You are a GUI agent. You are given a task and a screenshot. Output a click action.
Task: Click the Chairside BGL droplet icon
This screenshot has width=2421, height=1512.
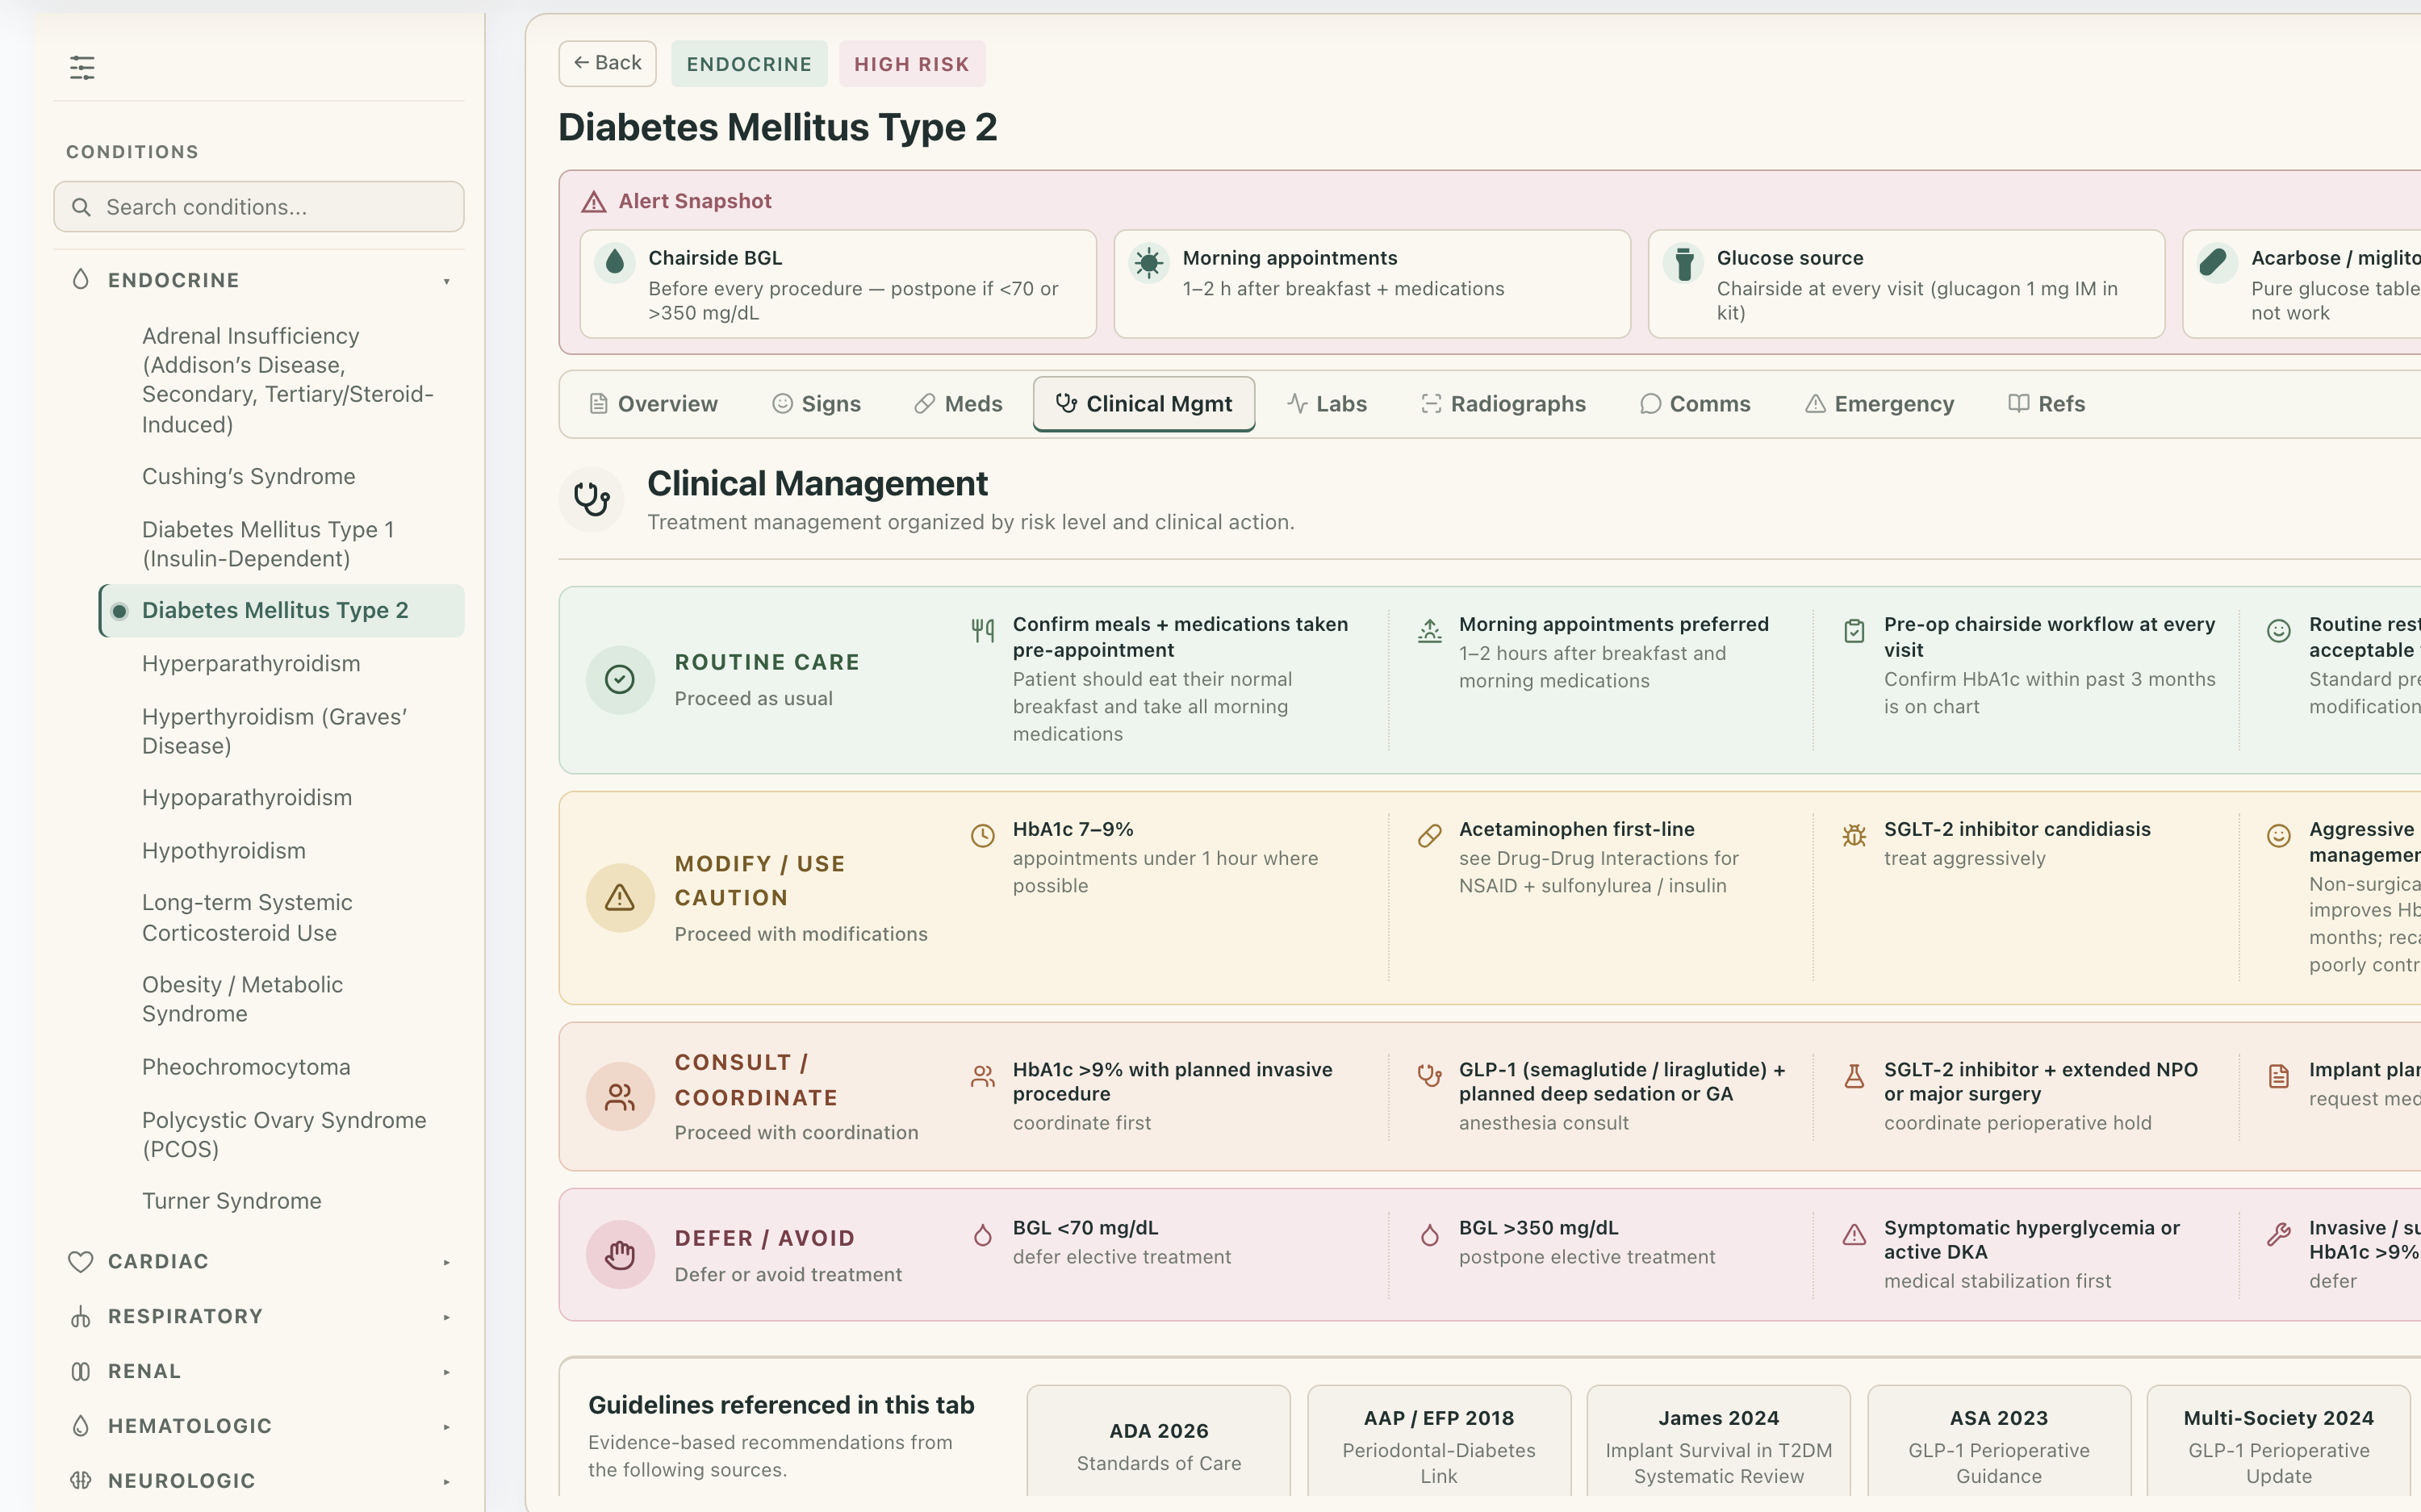(x=615, y=262)
